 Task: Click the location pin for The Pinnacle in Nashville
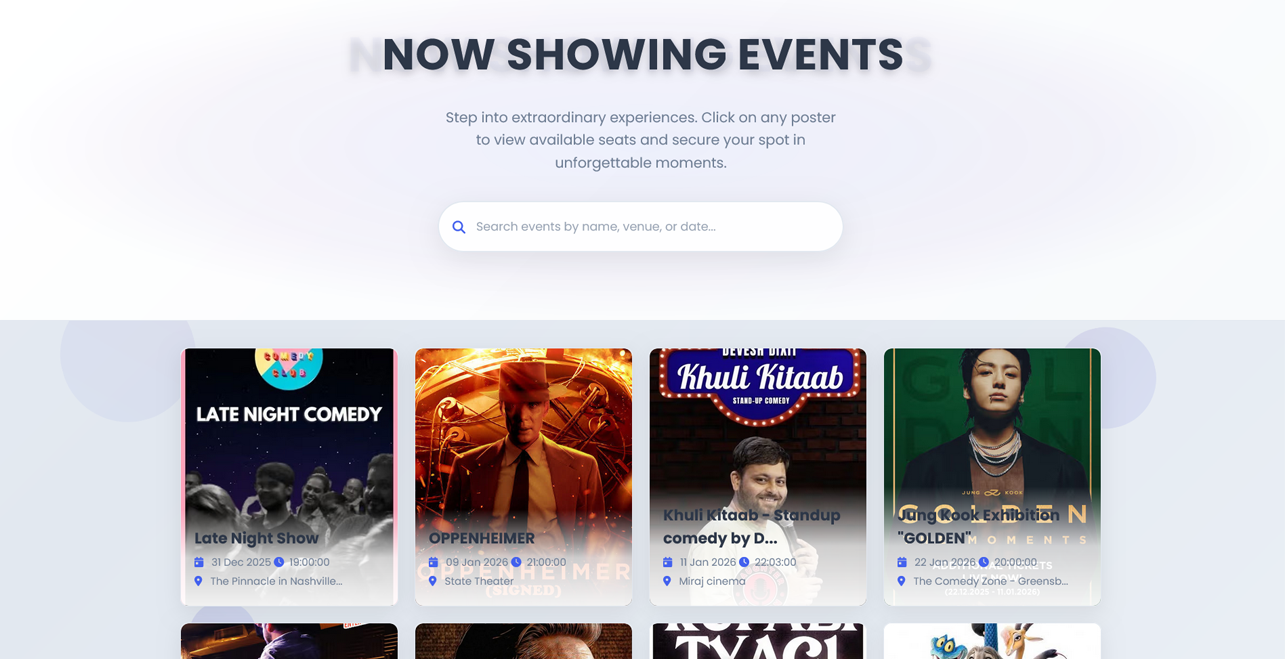click(x=198, y=581)
